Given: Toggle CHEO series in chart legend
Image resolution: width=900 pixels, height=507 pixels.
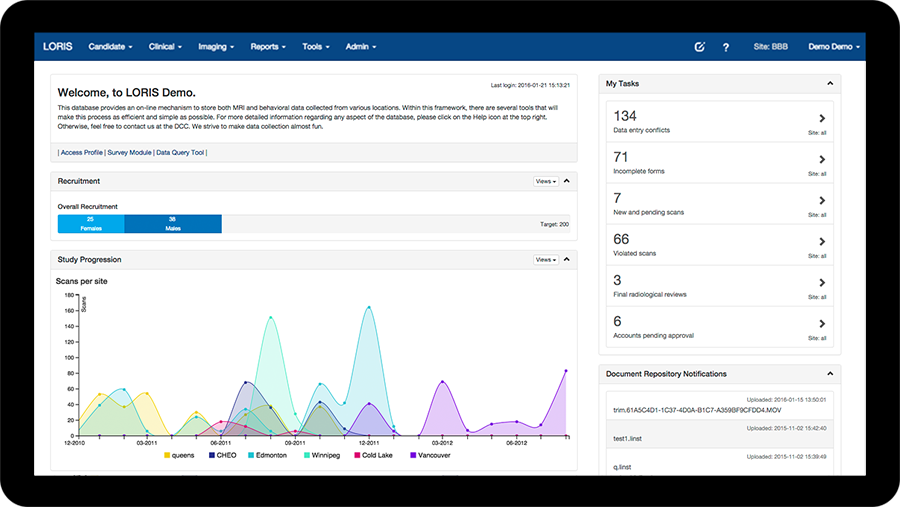Looking at the screenshot, I should click(x=223, y=455).
